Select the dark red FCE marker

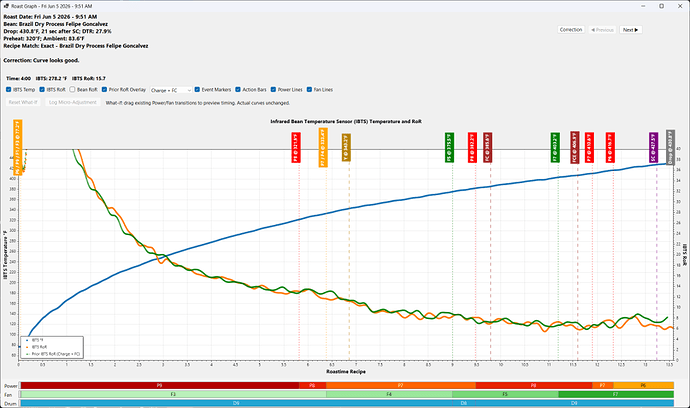[575, 147]
